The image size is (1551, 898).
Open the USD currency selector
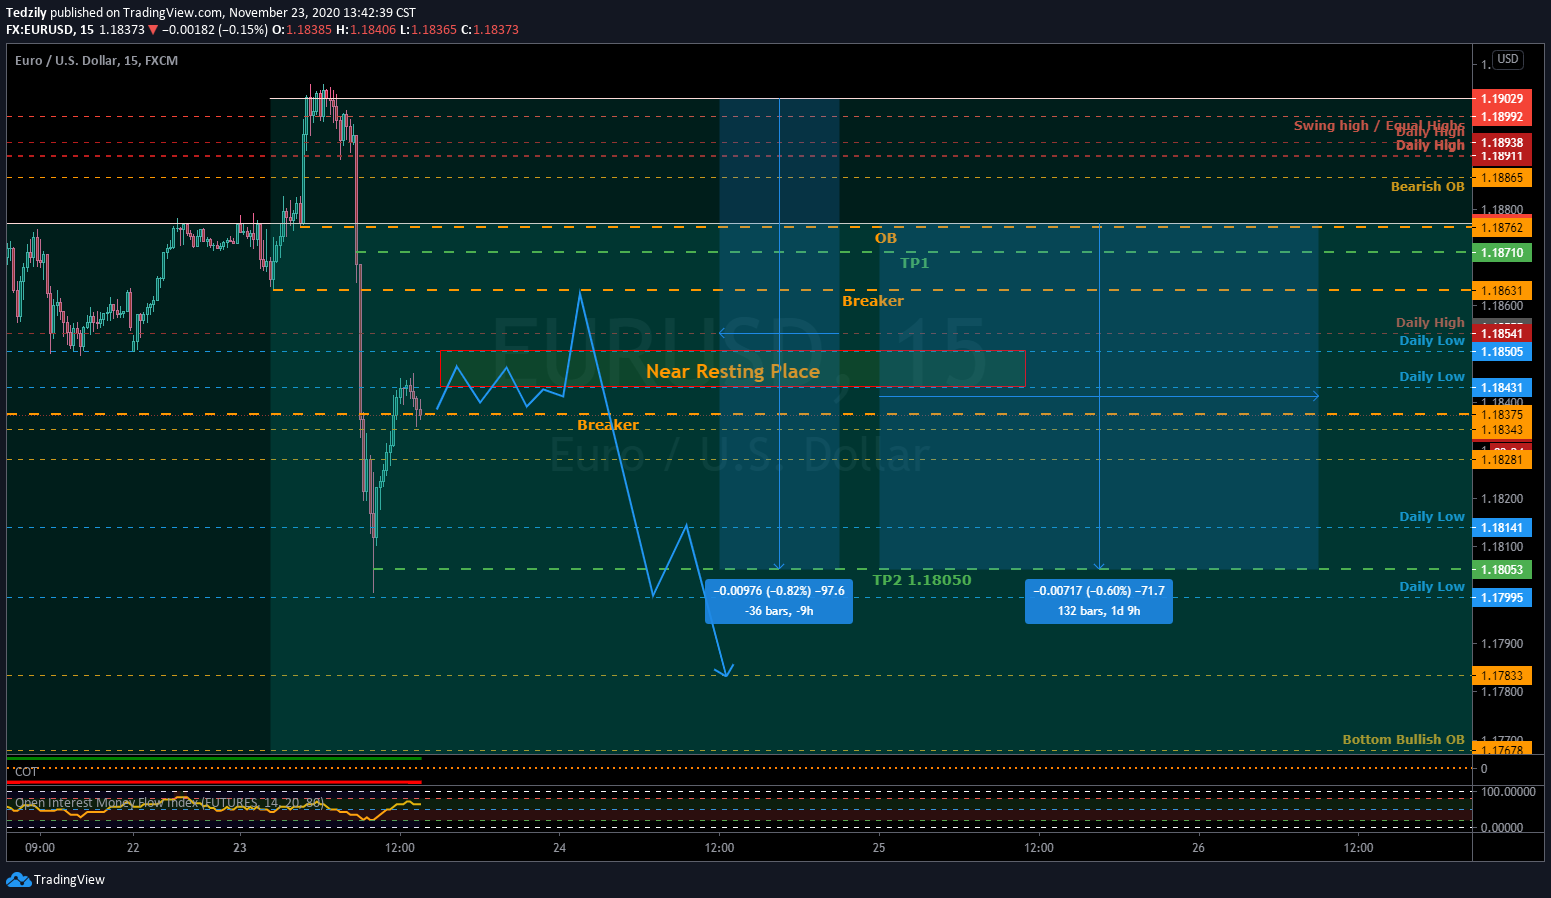pyautogui.click(x=1507, y=60)
